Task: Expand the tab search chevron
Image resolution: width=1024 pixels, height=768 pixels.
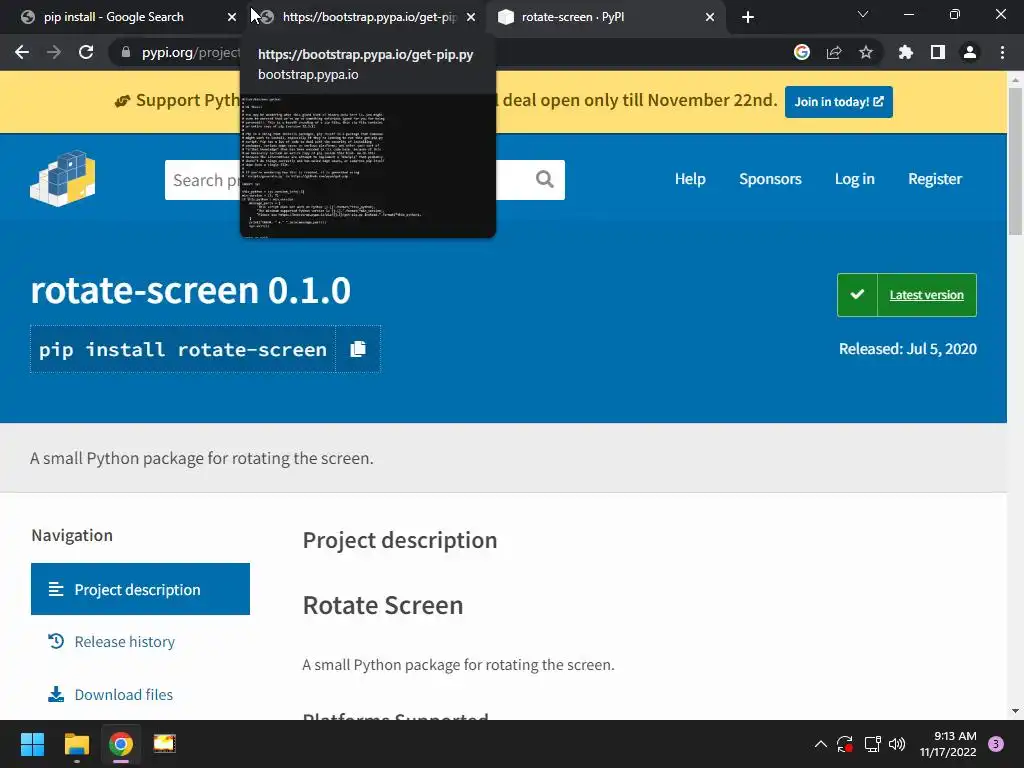Action: click(863, 14)
